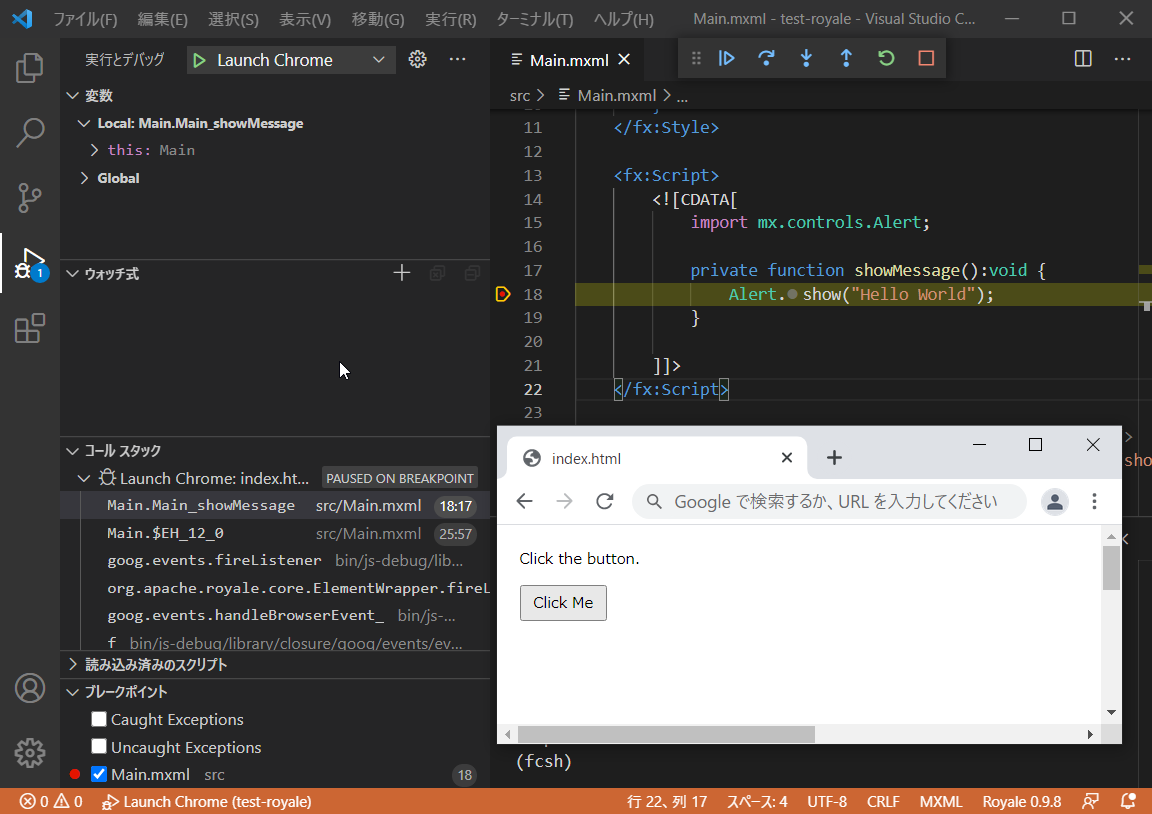
Task: Click the Step Out debug icon
Action: point(846,58)
